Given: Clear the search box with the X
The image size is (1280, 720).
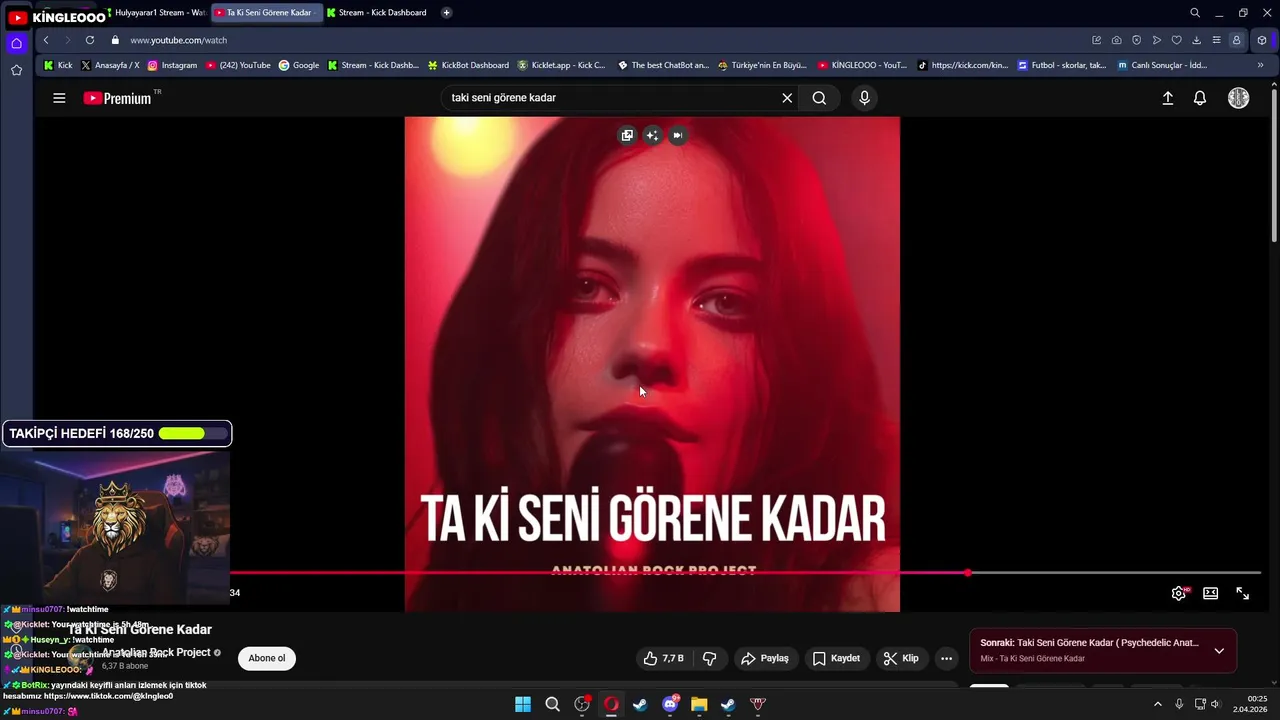Looking at the screenshot, I should pyautogui.click(x=787, y=98).
